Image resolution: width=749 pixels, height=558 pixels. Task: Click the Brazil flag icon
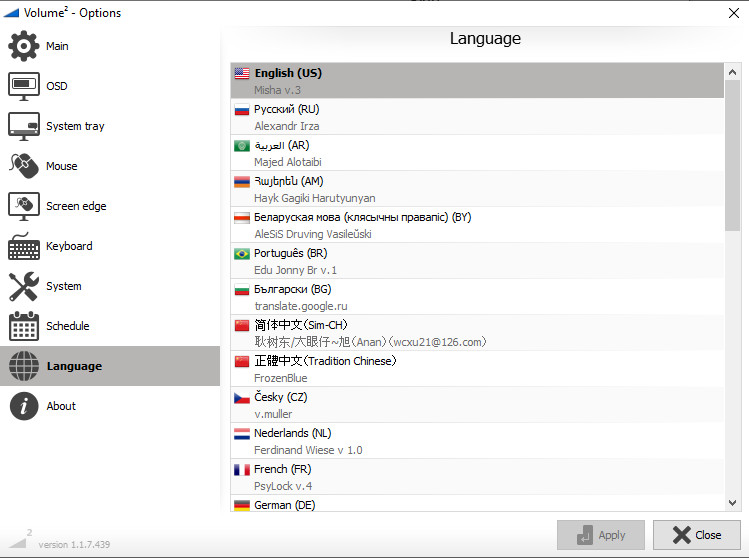[x=241, y=254]
